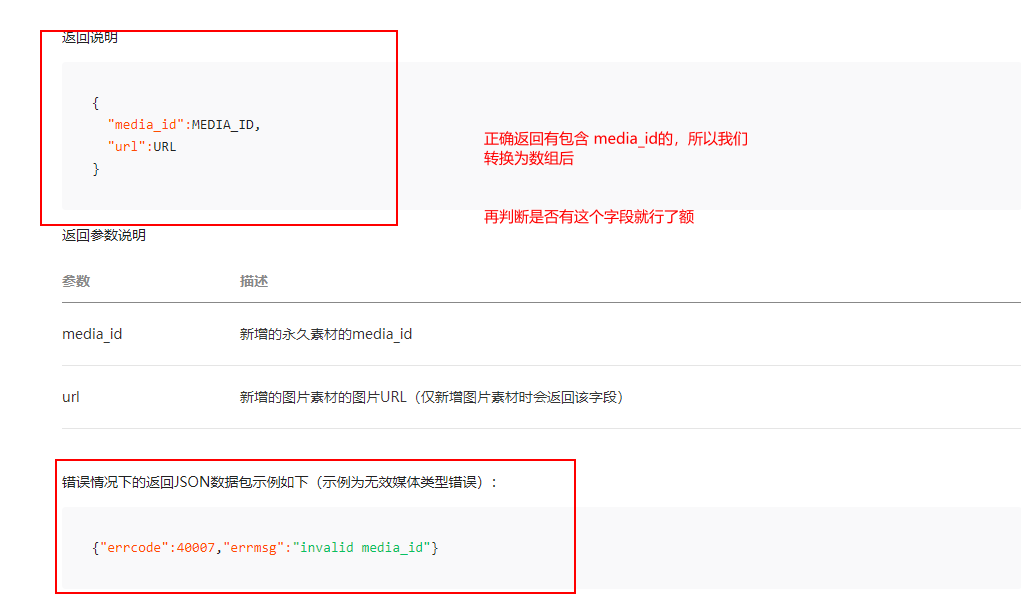1021x609 pixels.
Task: Click the '错误情况下的返回JSON数据包示例如下' sentence
Action: [280, 482]
